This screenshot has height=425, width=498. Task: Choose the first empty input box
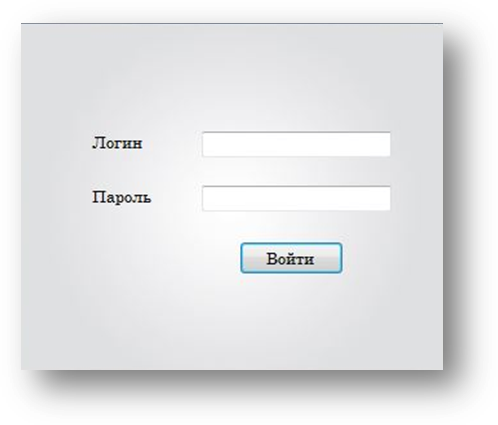click(296, 144)
